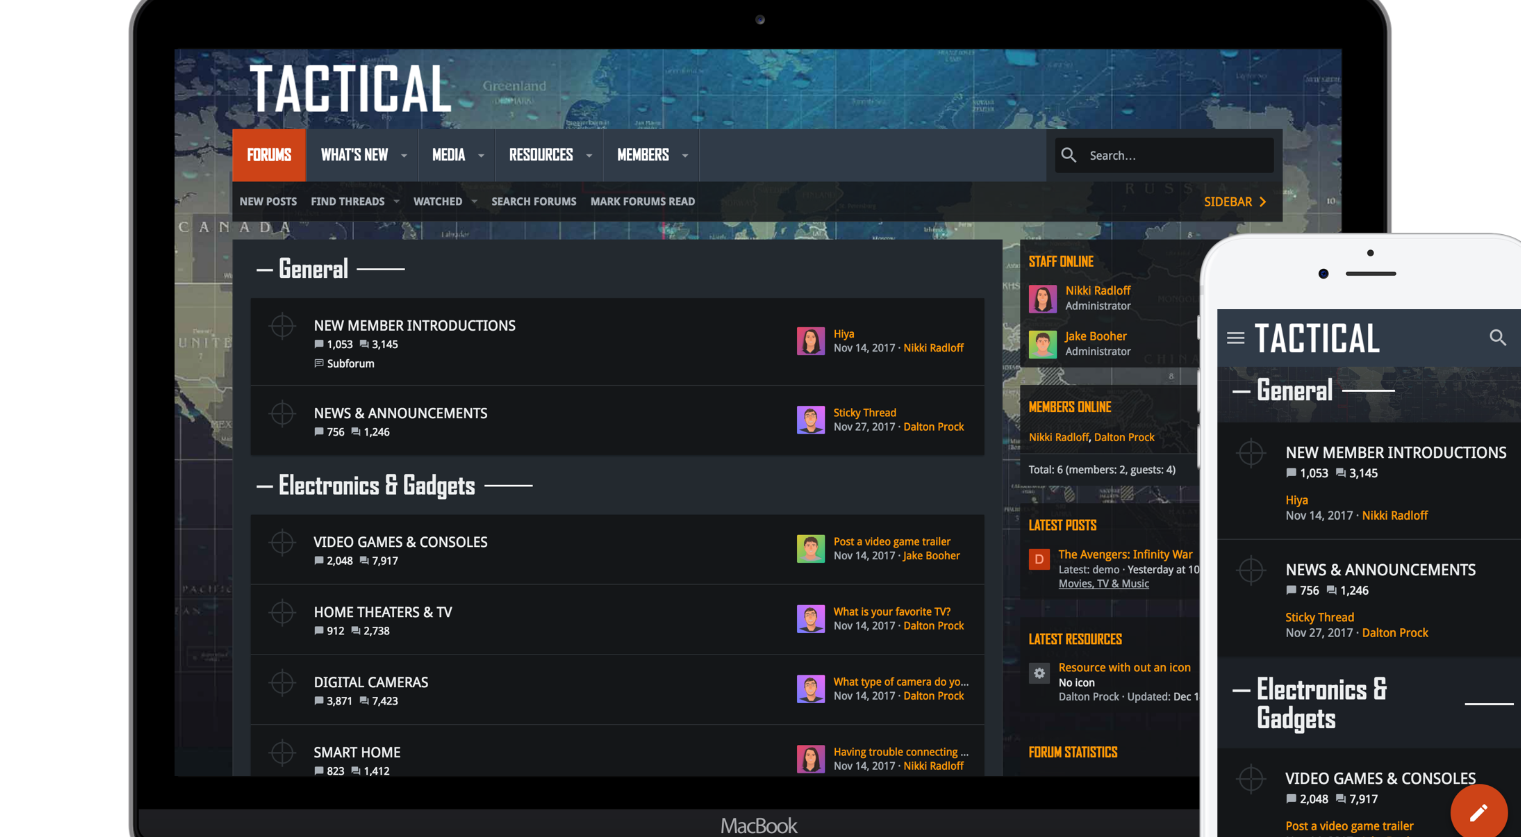Tap the TACTICAL logo on the phone
Image resolution: width=1521 pixels, height=837 pixels.
pyautogui.click(x=1317, y=339)
